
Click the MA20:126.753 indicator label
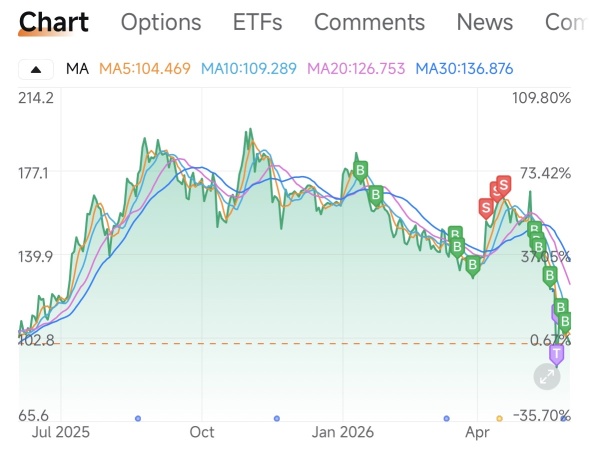pos(356,69)
